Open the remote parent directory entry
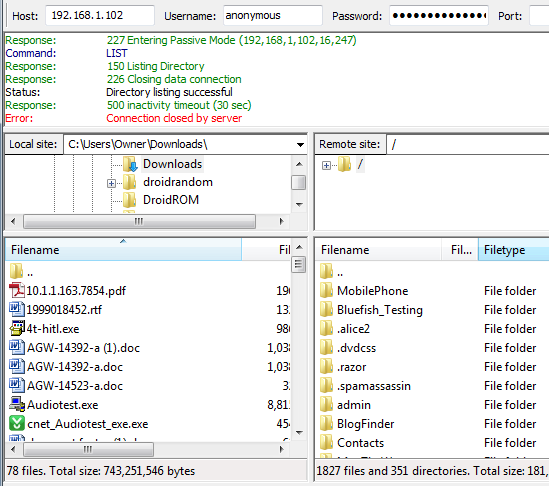The width and height of the screenshot is (549, 486). coord(332,272)
